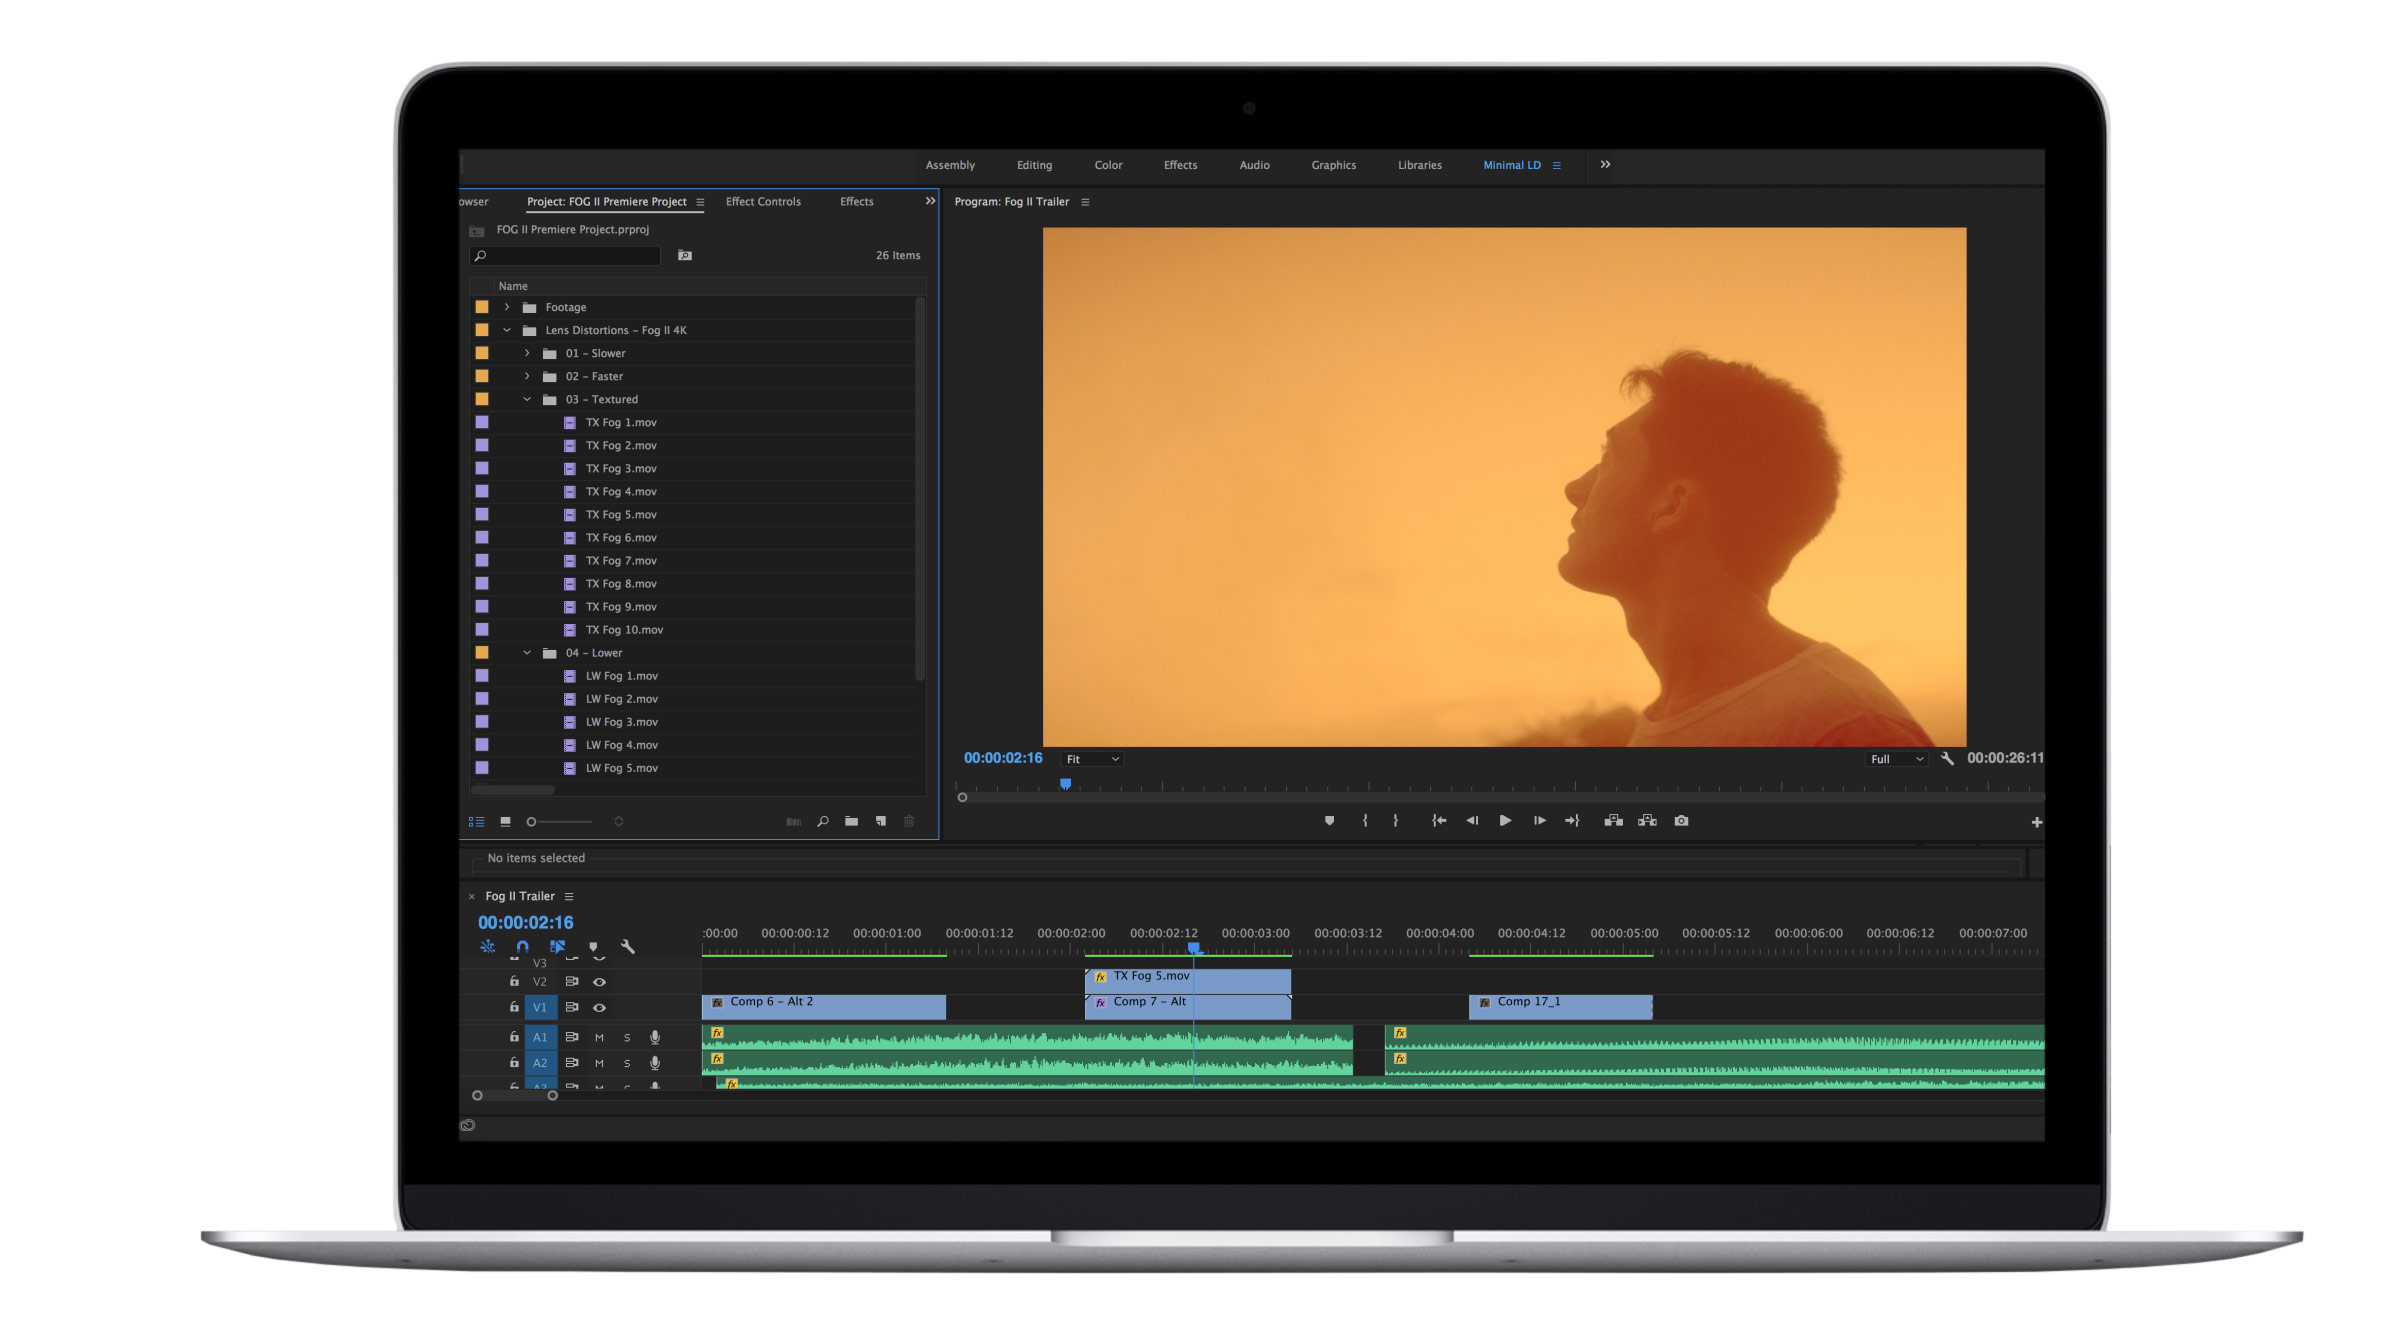Toggle lock on track V1

514,1007
